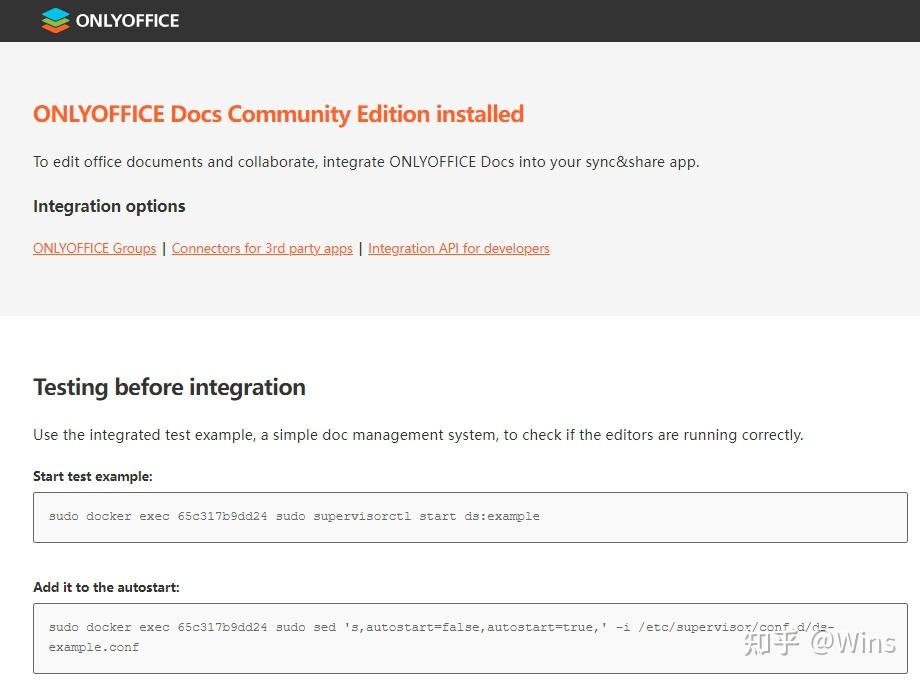Viewport: 920px width, 680px height.
Task: Click the Testing before integration heading
Action: (x=169, y=387)
